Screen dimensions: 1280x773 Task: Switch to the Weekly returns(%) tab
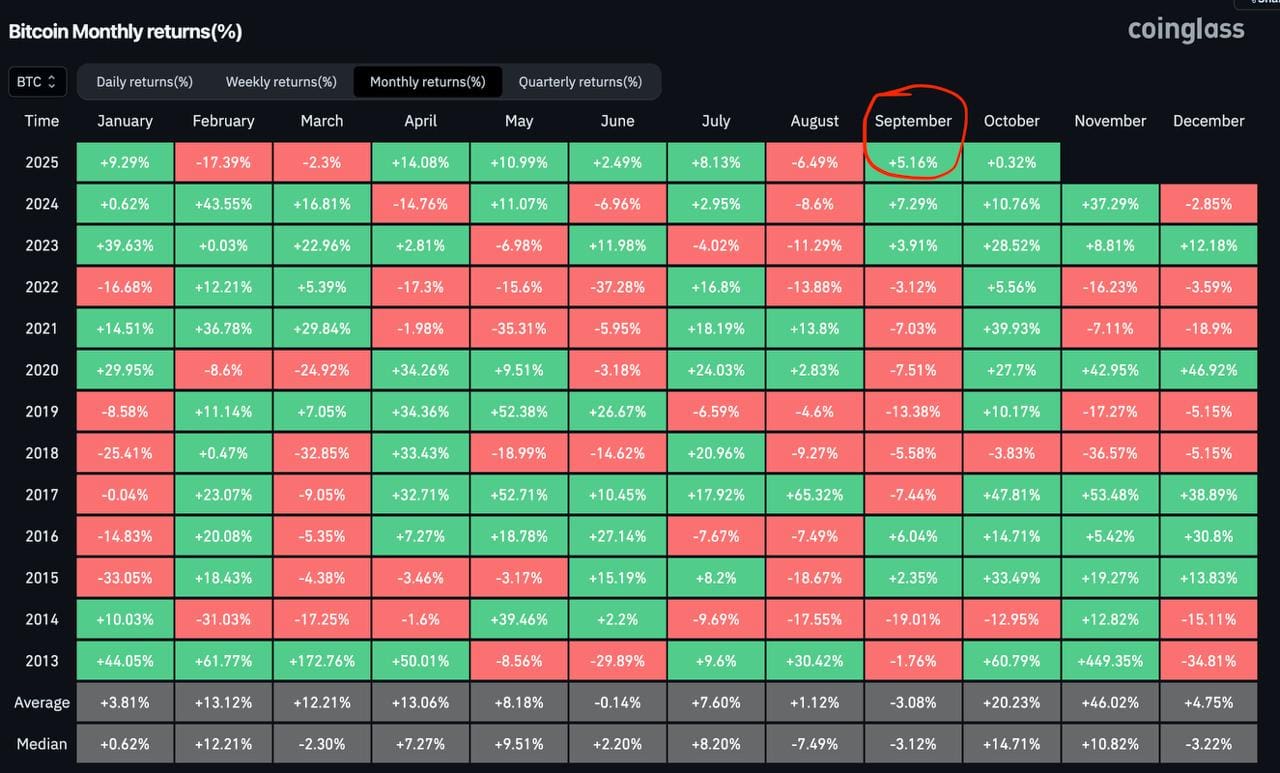tap(281, 81)
